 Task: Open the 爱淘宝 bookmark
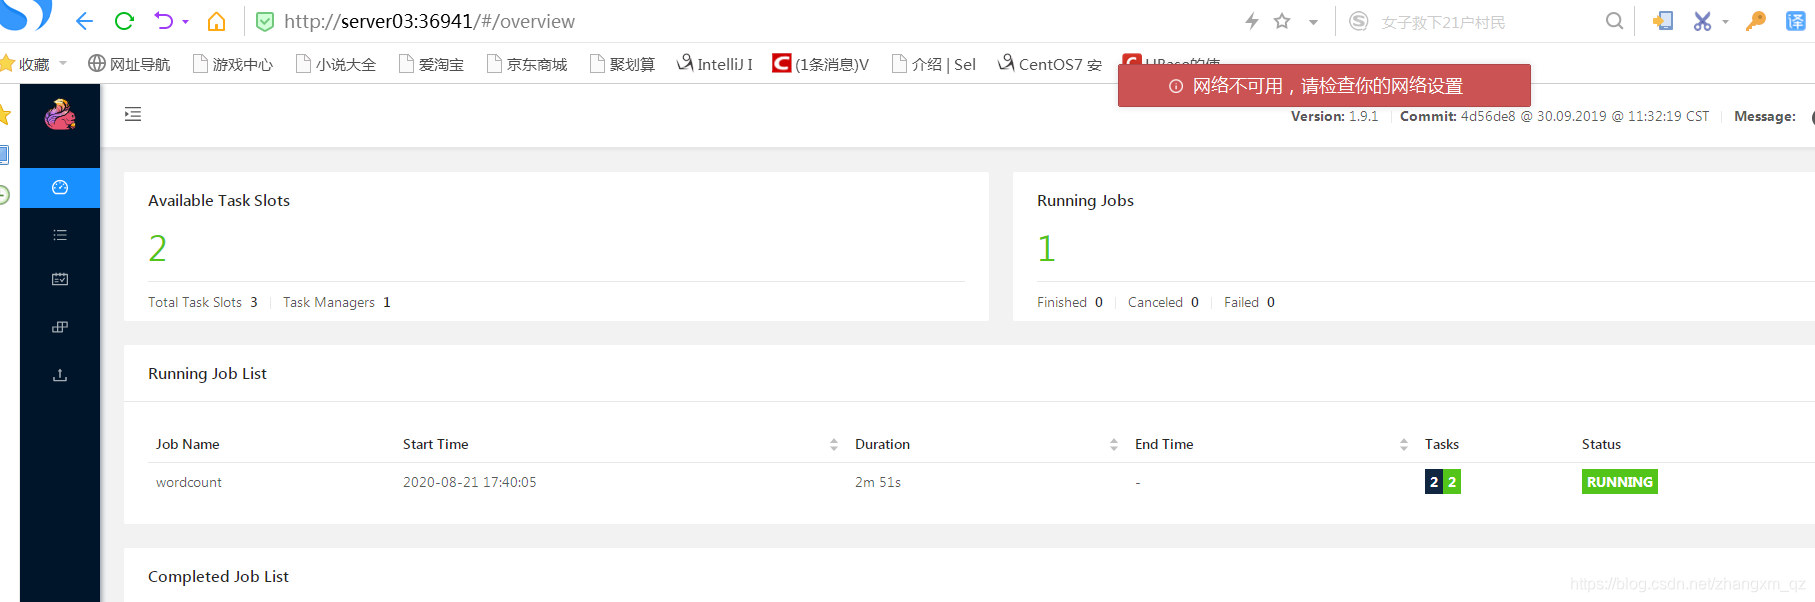pos(431,64)
